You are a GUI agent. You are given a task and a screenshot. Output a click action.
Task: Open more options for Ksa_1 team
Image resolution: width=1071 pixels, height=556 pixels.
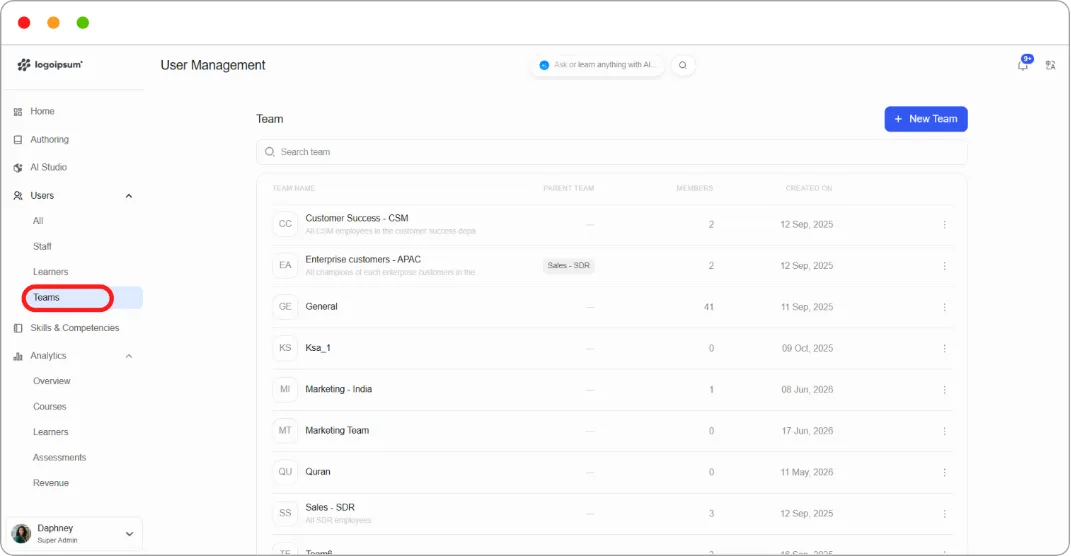945,348
